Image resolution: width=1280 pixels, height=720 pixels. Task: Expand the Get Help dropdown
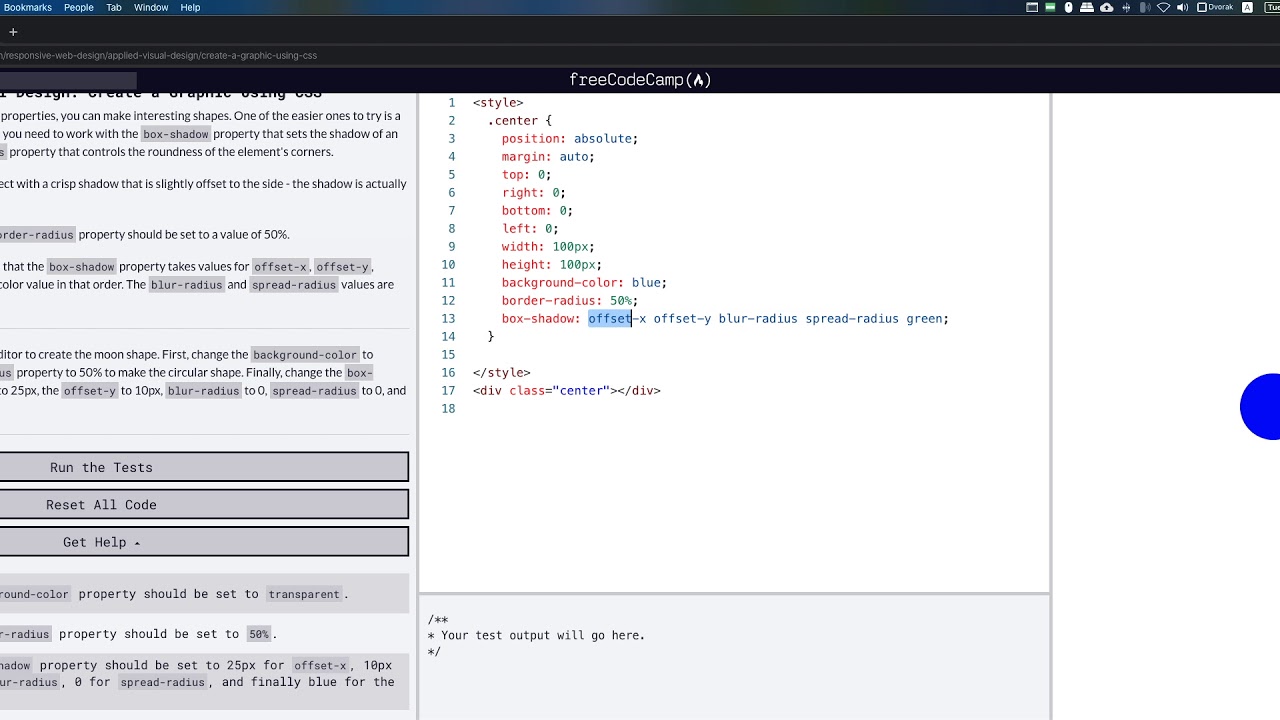(204, 542)
